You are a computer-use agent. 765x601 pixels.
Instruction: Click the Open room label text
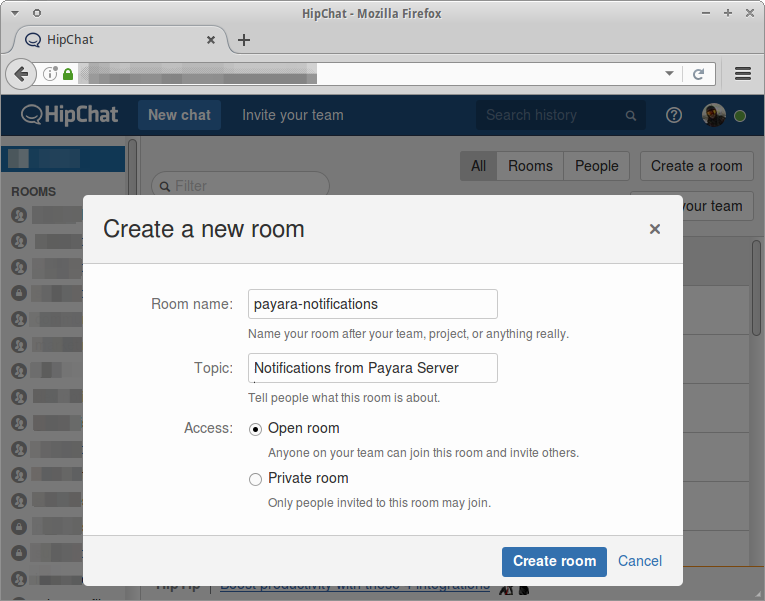tap(303, 428)
